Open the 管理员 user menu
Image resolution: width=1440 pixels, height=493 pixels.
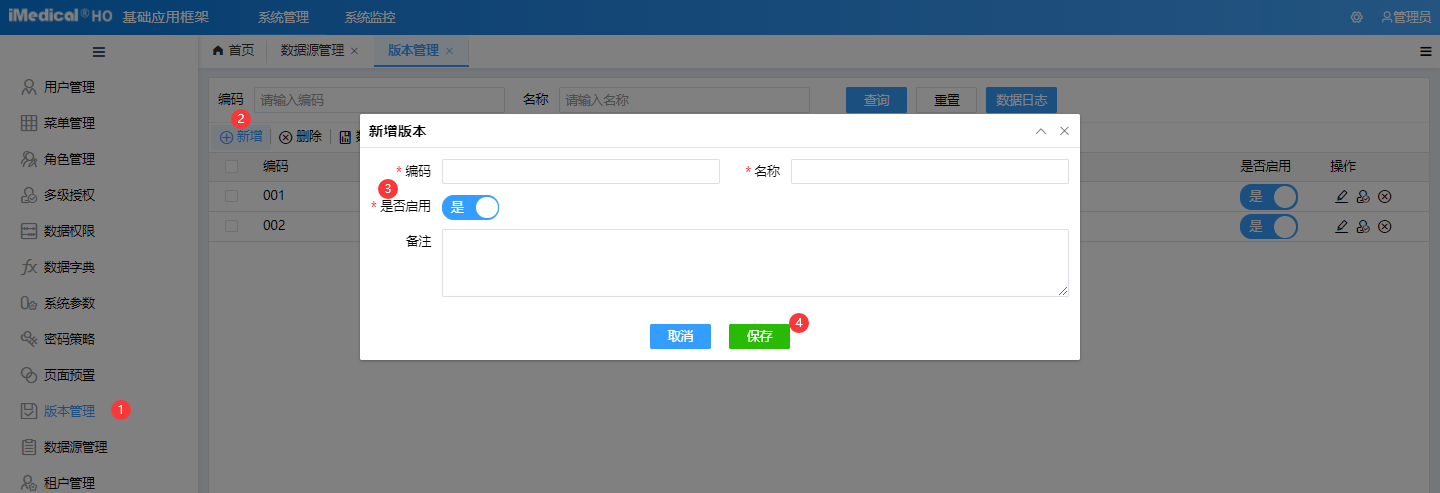click(x=1405, y=17)
